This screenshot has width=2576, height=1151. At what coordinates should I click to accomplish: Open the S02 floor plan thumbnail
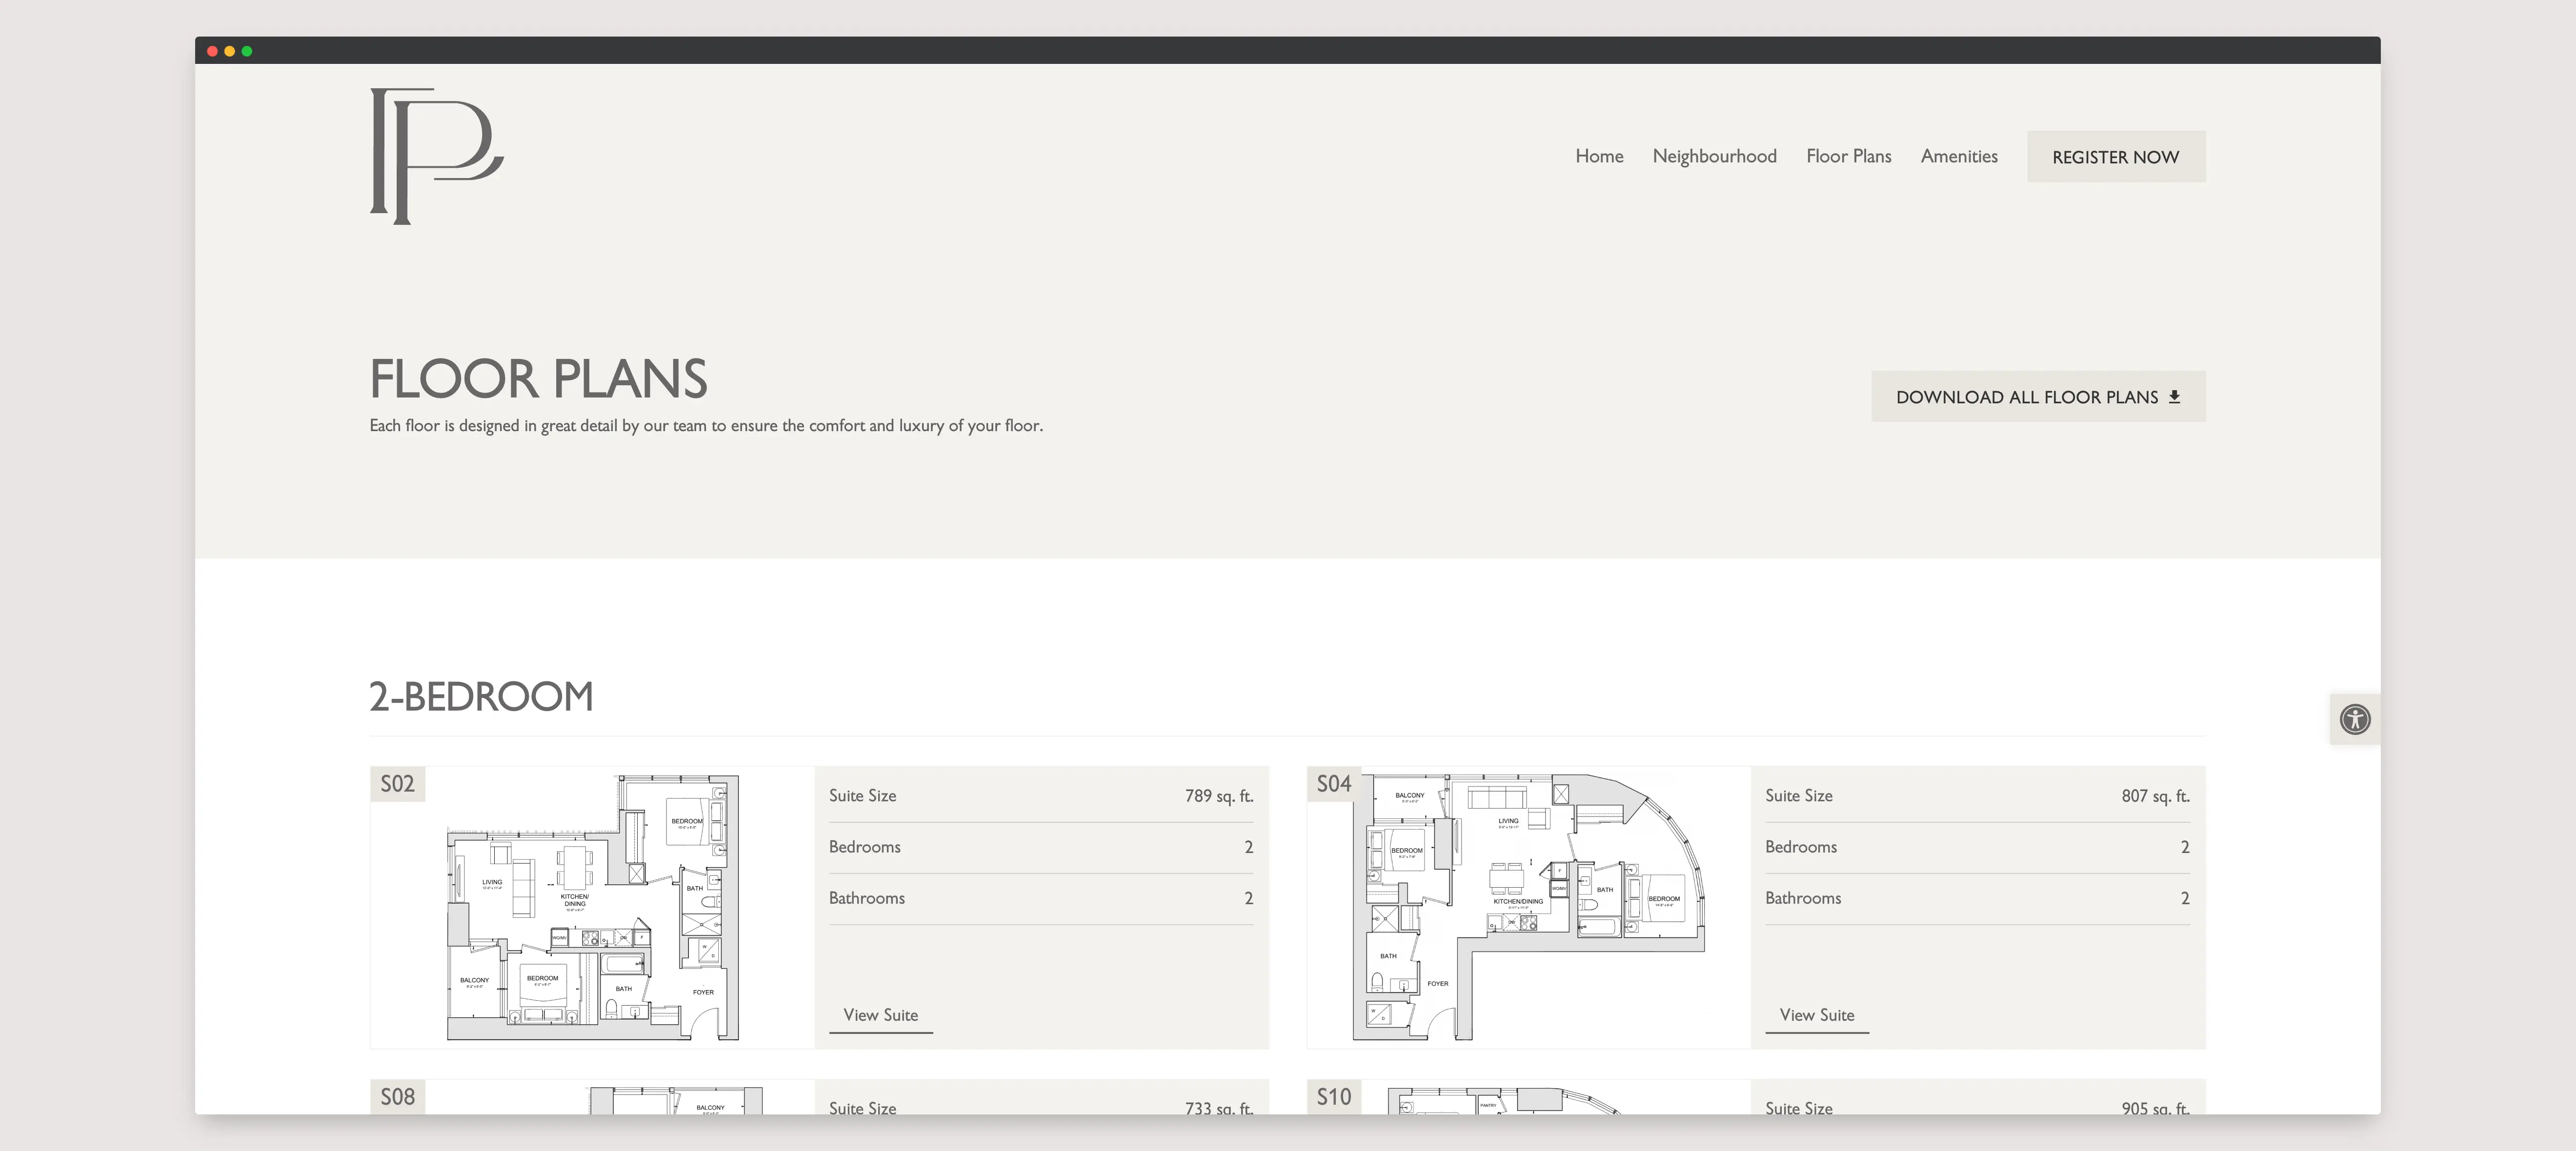tap(592, 907)
